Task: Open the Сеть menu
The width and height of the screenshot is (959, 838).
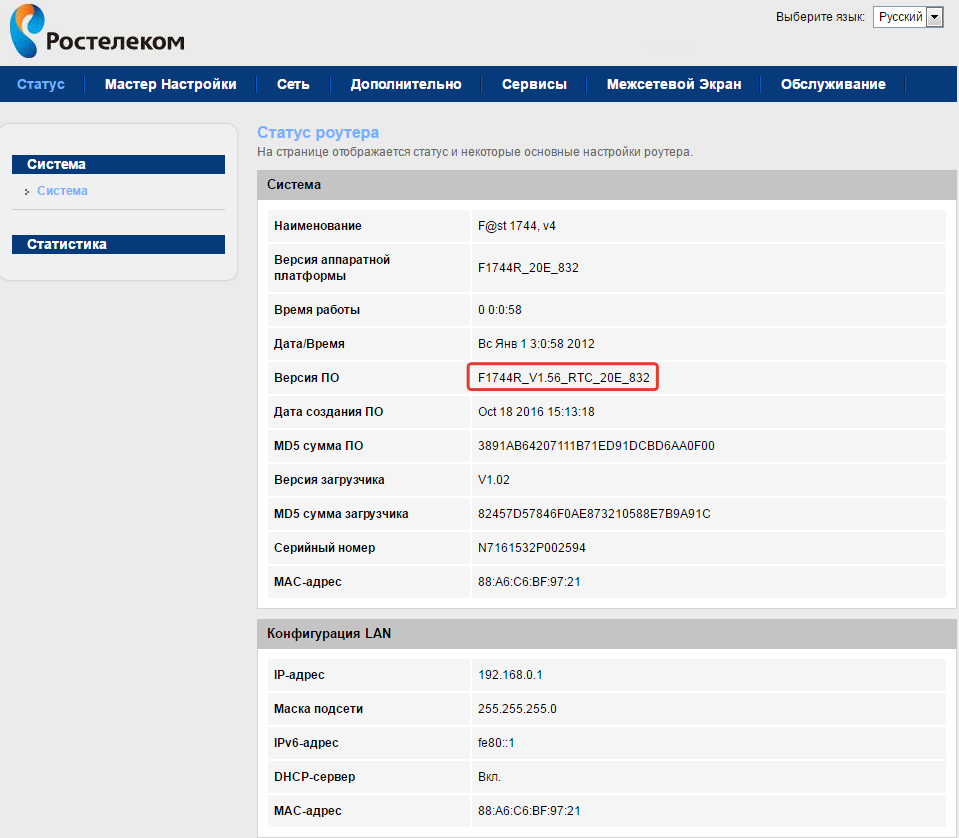Action: [293, 84]
